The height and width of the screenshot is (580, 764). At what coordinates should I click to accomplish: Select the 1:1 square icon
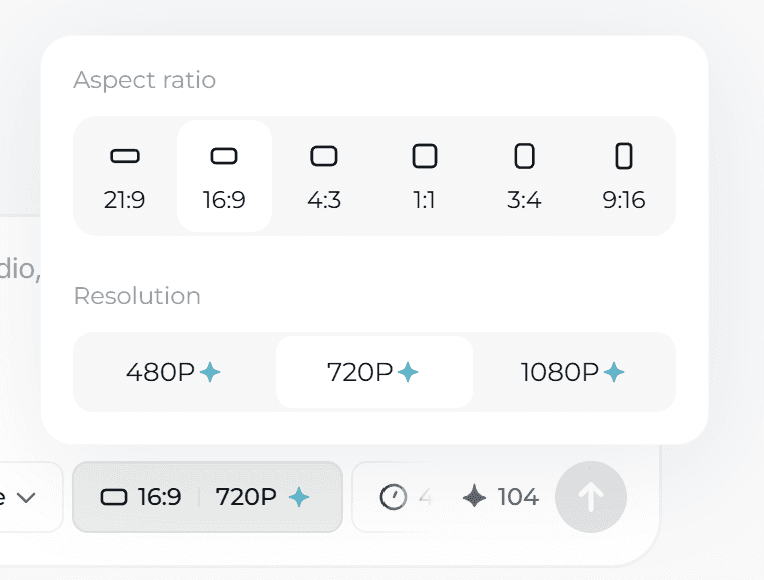[x=424, y=156]
